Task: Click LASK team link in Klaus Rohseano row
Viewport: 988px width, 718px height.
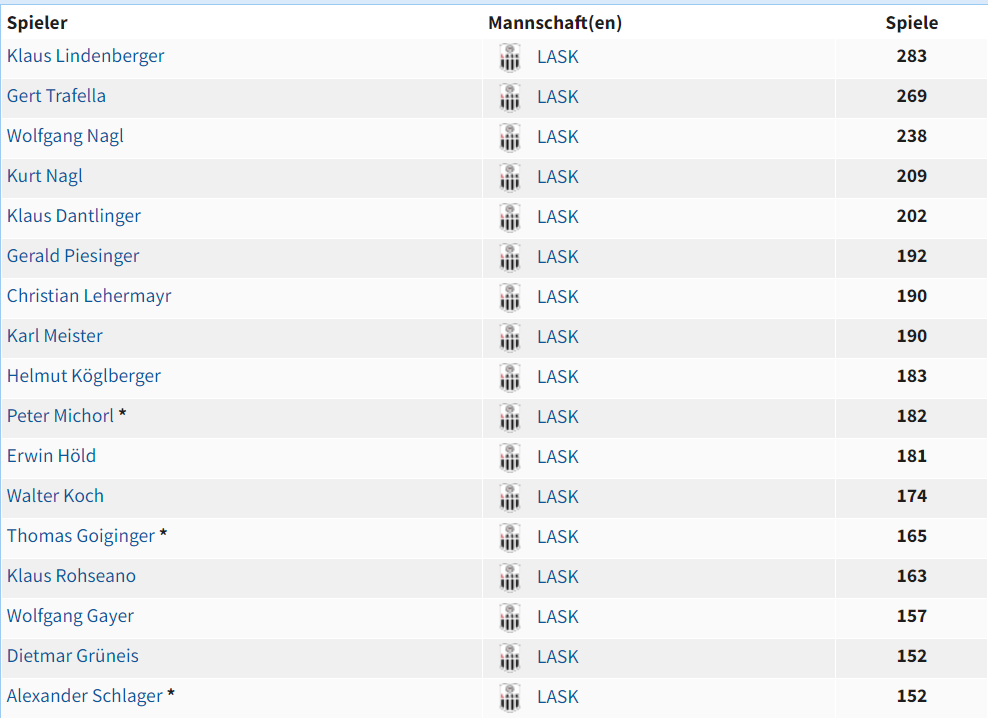Action: click(x=558, y=577)
